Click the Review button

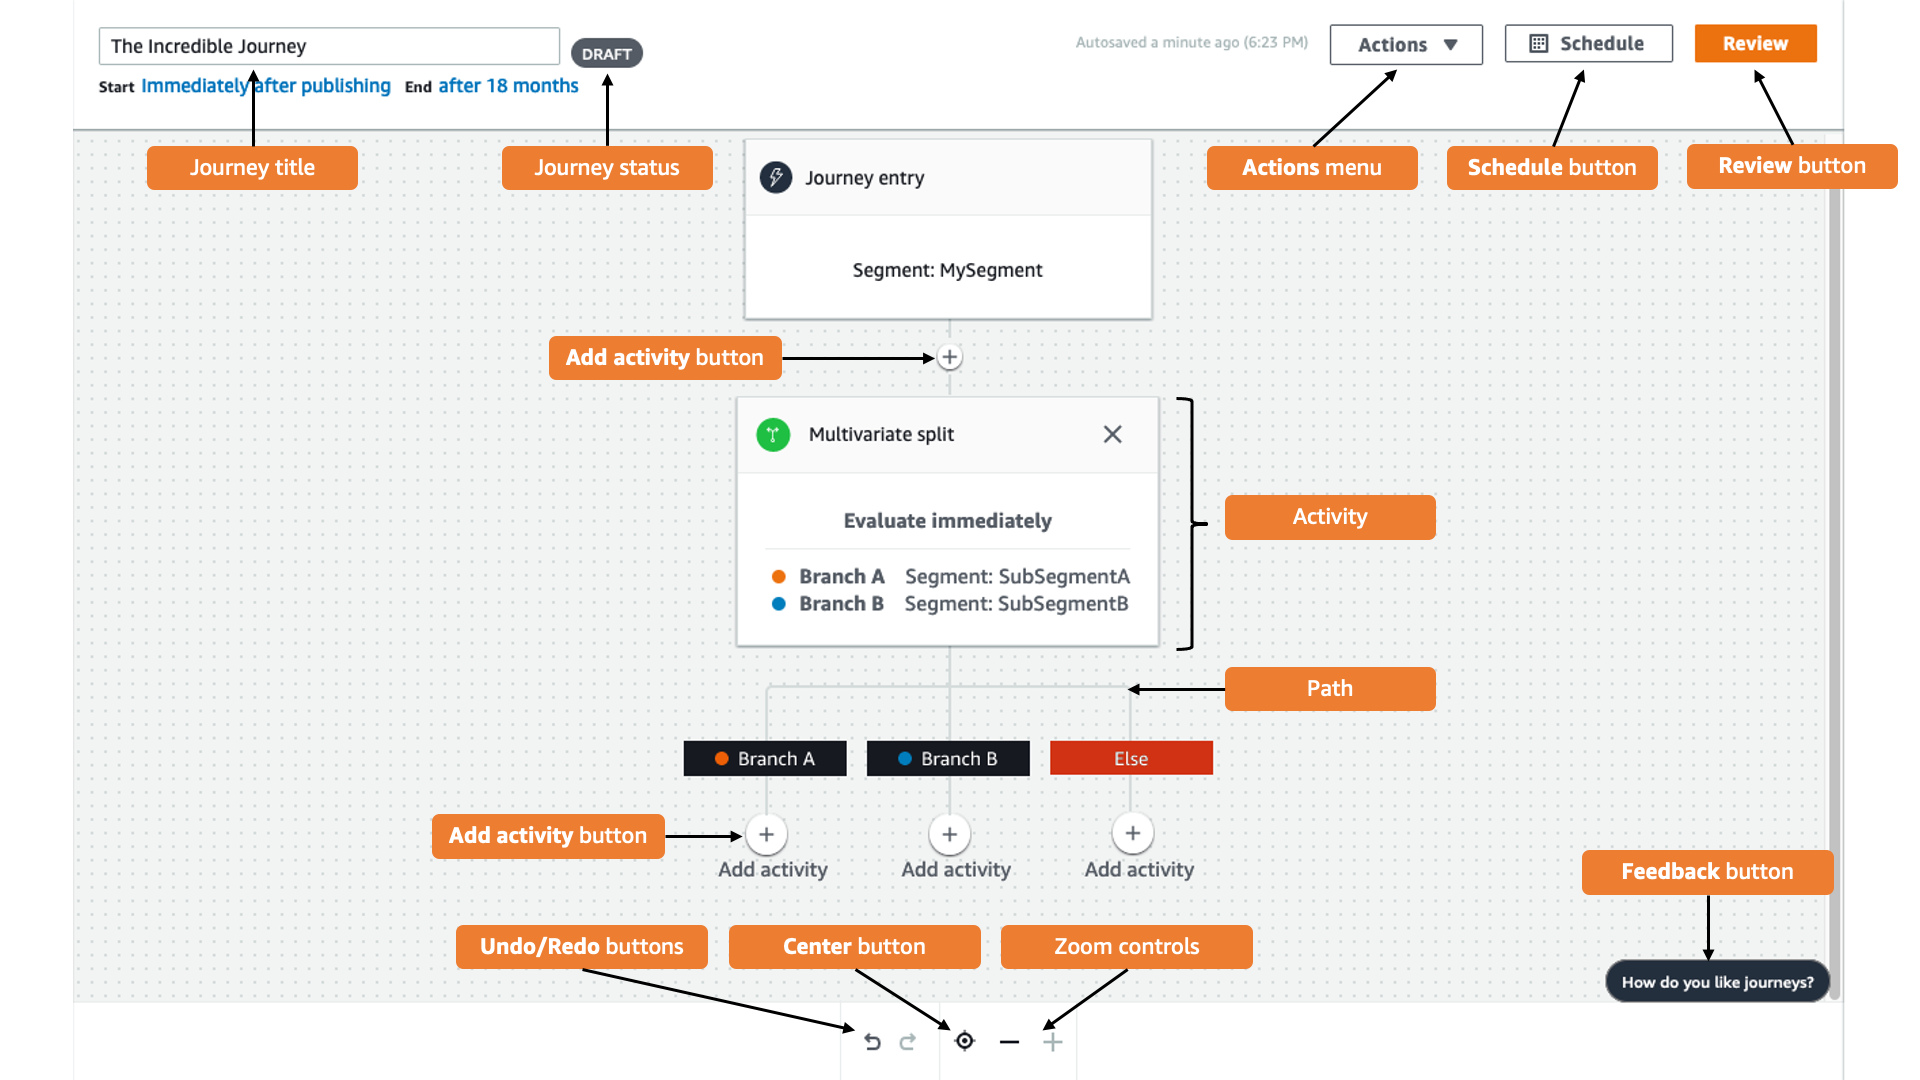(x=1754, y=42)
